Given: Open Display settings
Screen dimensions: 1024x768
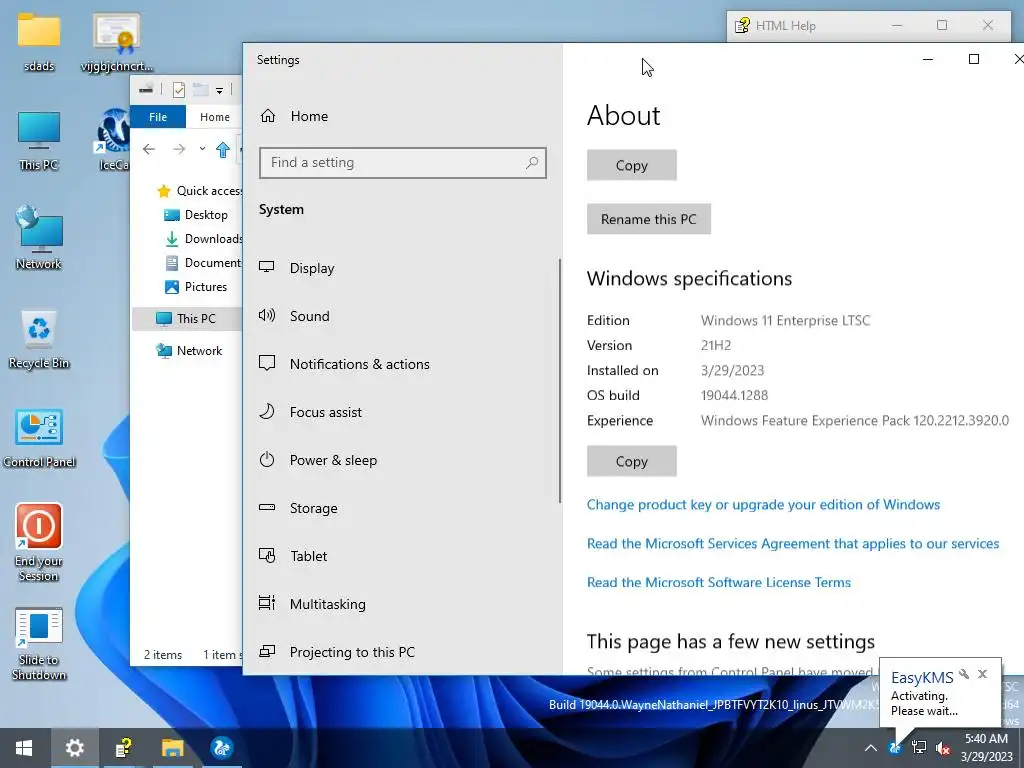Looking at the screenshot, I should click(402, 268).
